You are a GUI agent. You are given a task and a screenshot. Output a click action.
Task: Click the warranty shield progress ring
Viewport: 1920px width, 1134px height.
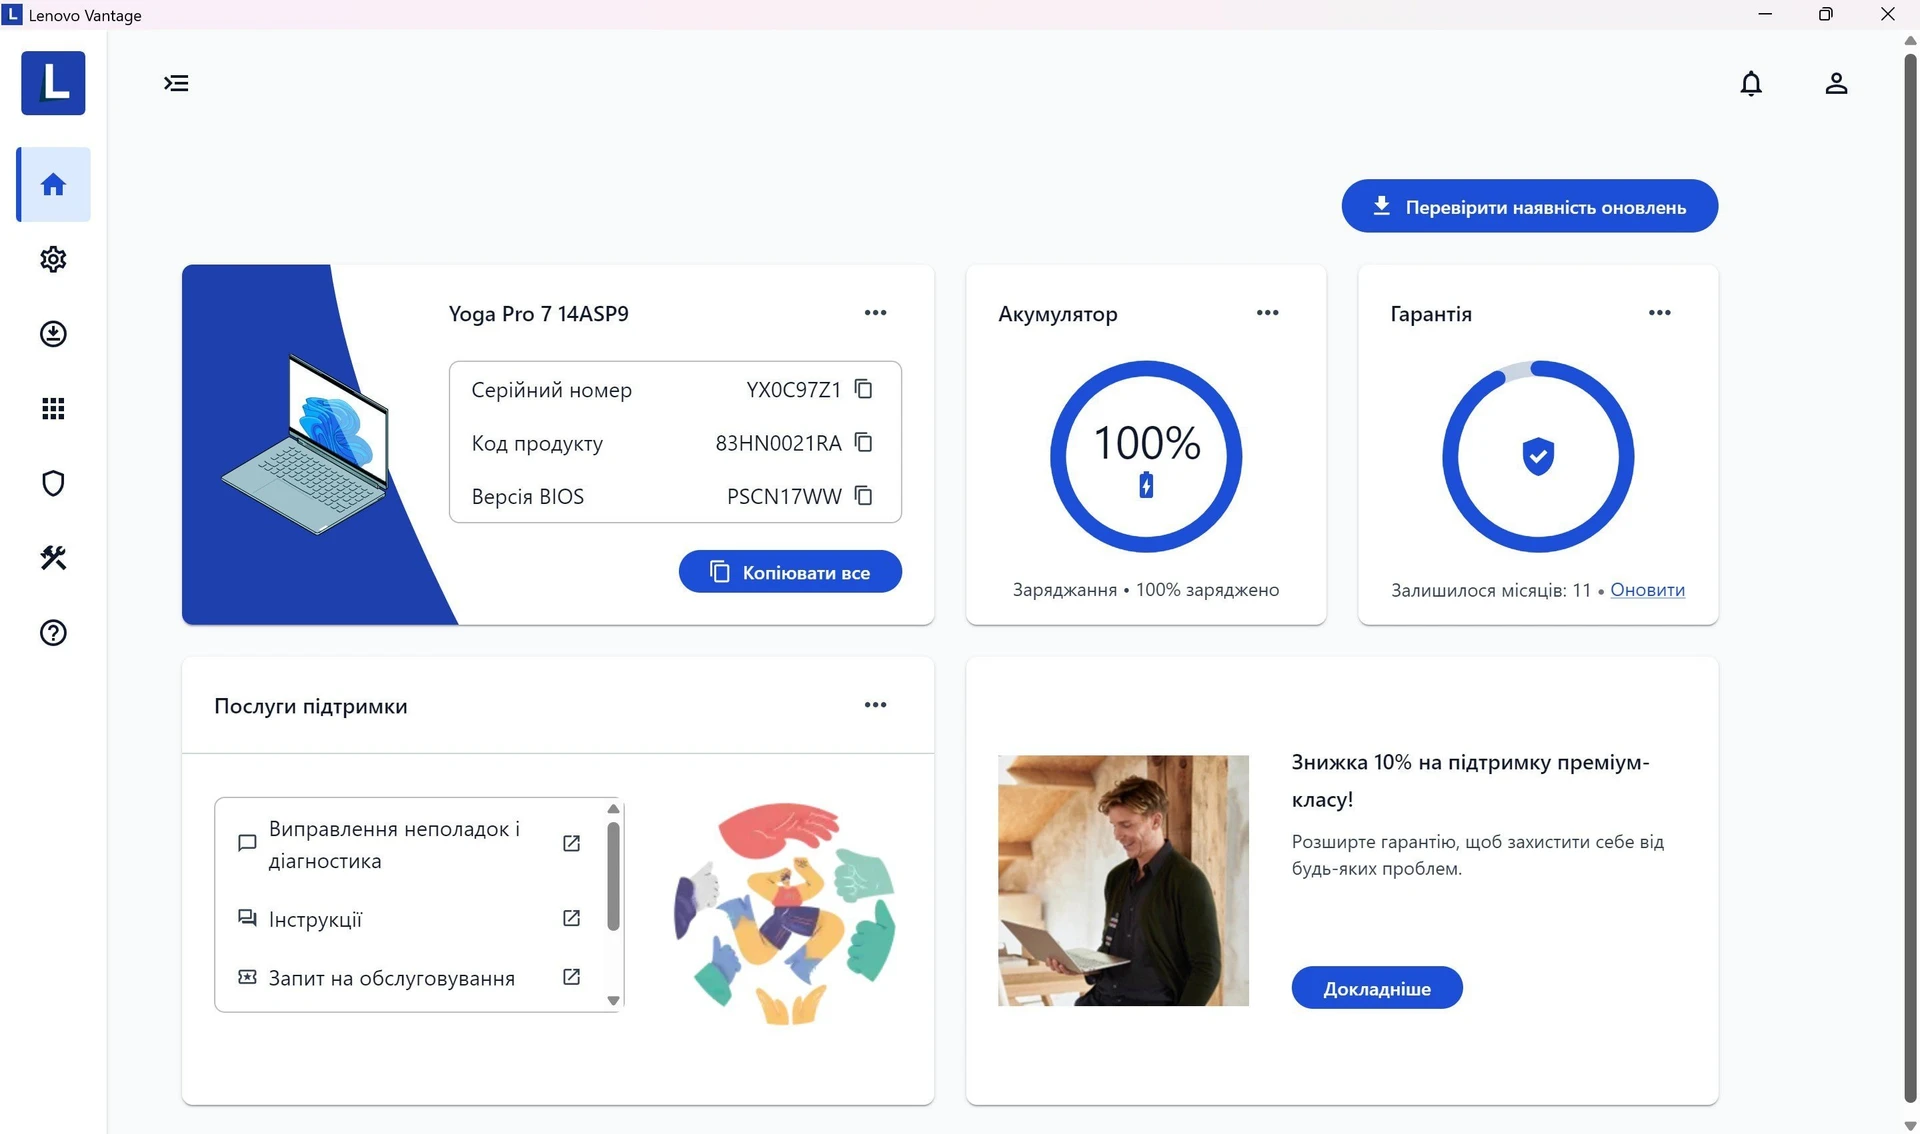(x=1538, y=457)
